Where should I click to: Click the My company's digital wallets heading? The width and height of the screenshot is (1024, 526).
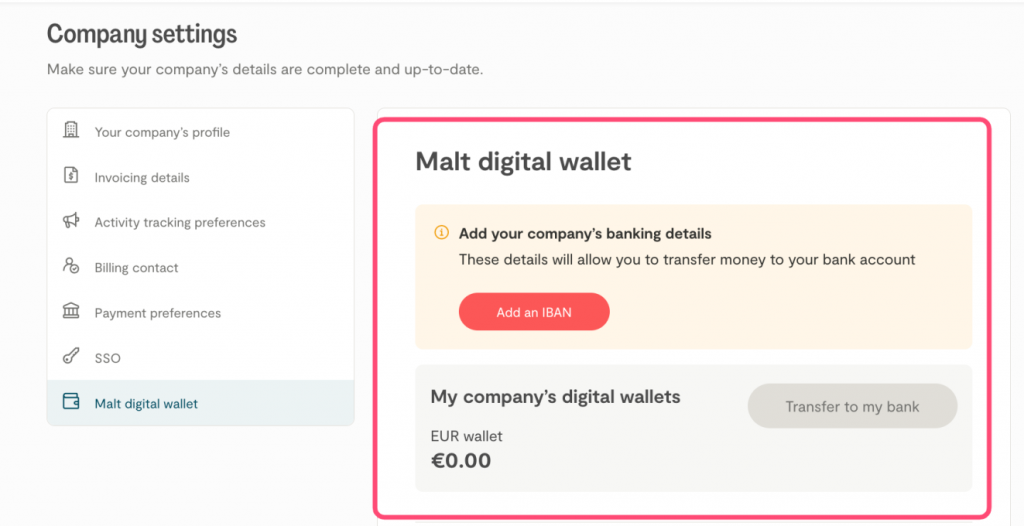pos(555,397)
